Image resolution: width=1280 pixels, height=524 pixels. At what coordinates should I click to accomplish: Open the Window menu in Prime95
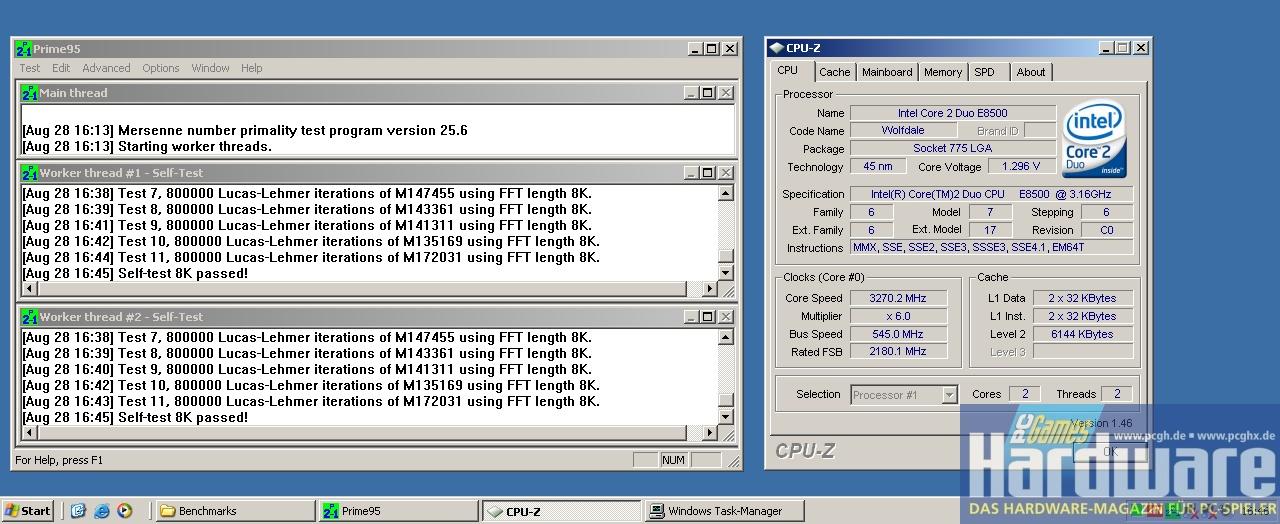[210, 68]
